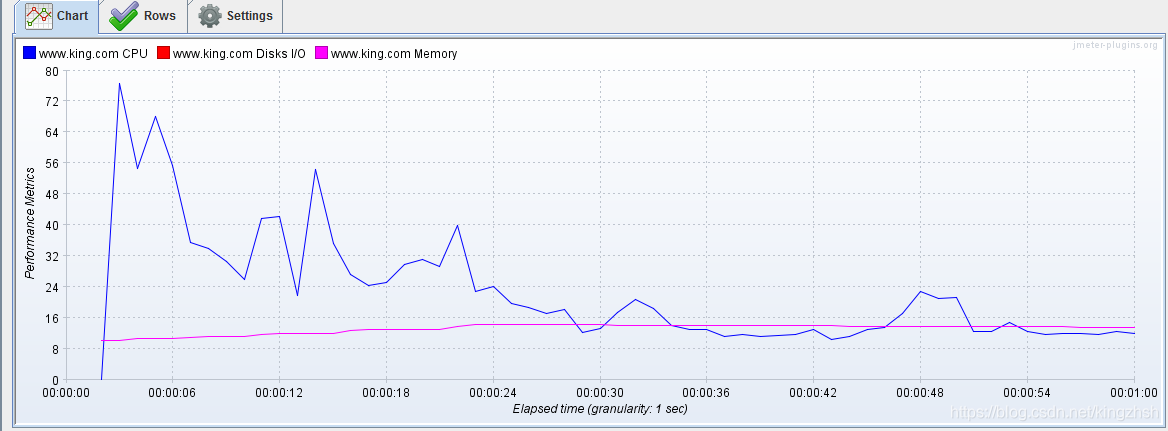Click the 16 value on the Y axis
Viewport: 1168px width, 431px height.
tap(51, 318)
